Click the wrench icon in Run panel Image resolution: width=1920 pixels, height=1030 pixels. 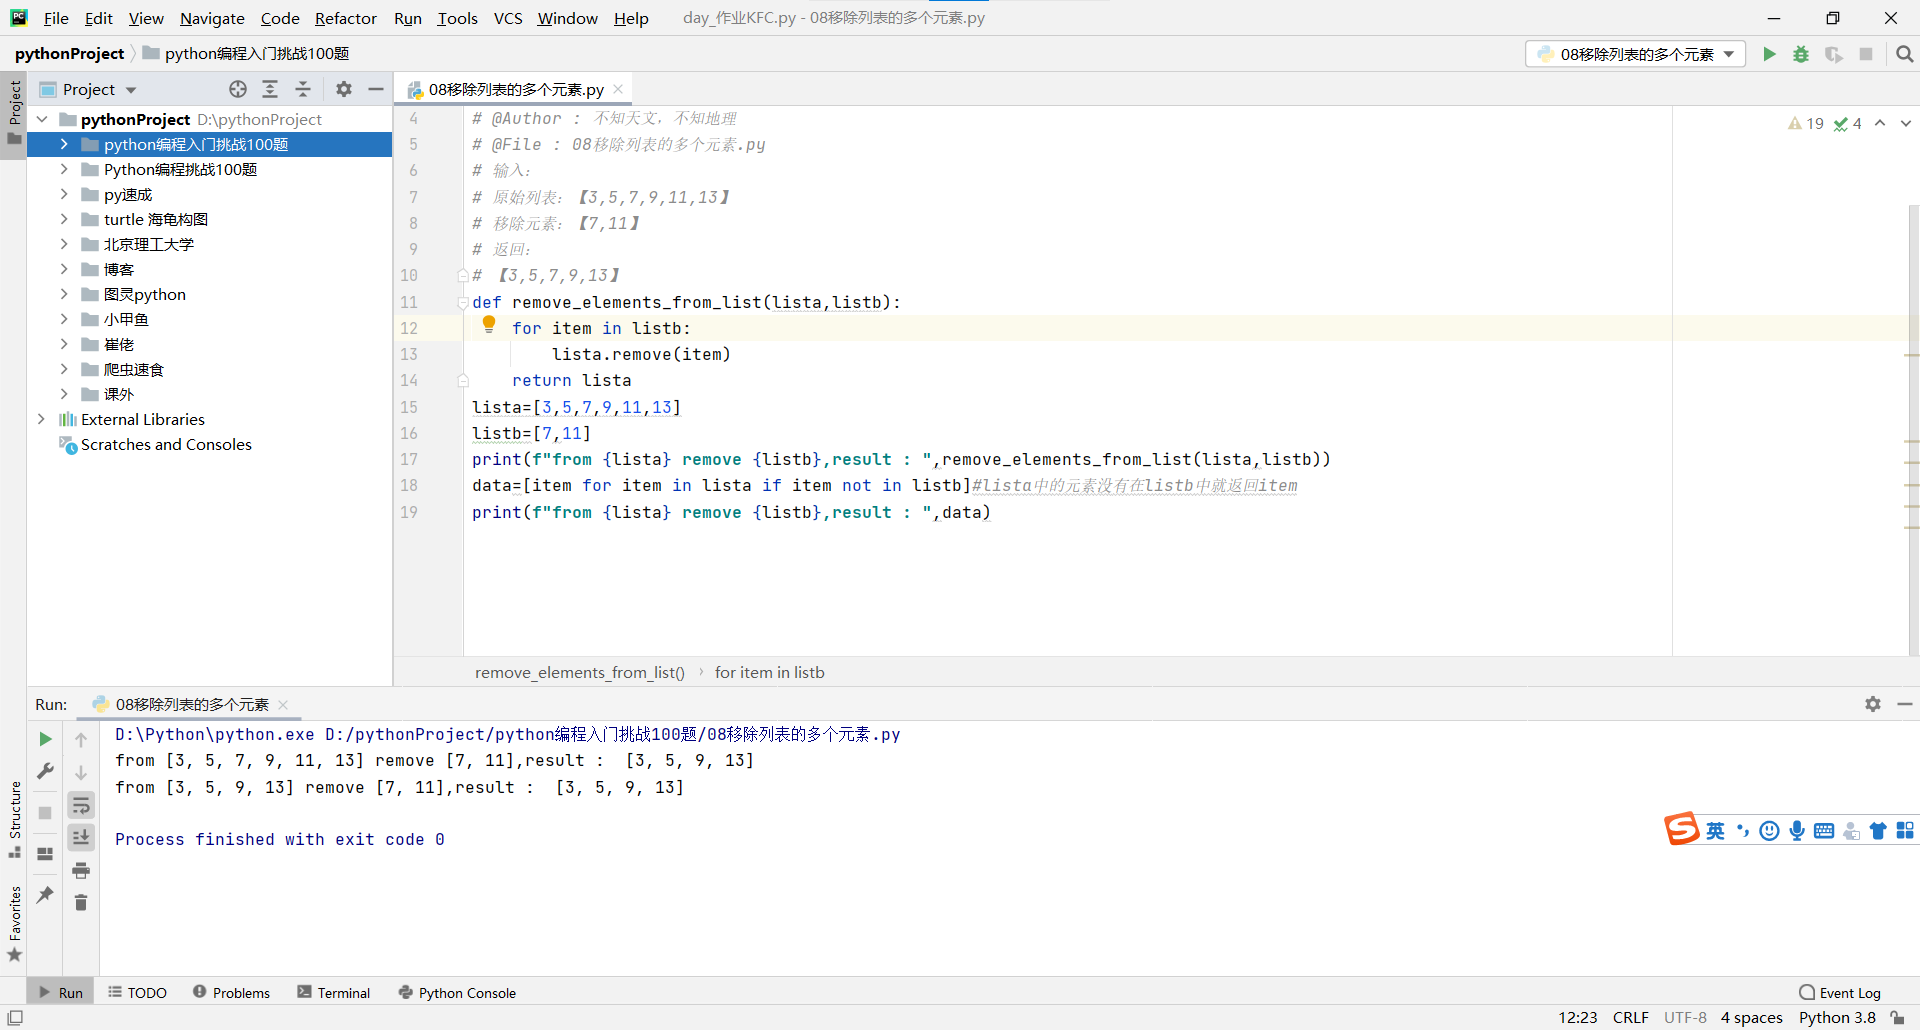tap(45, 771)
